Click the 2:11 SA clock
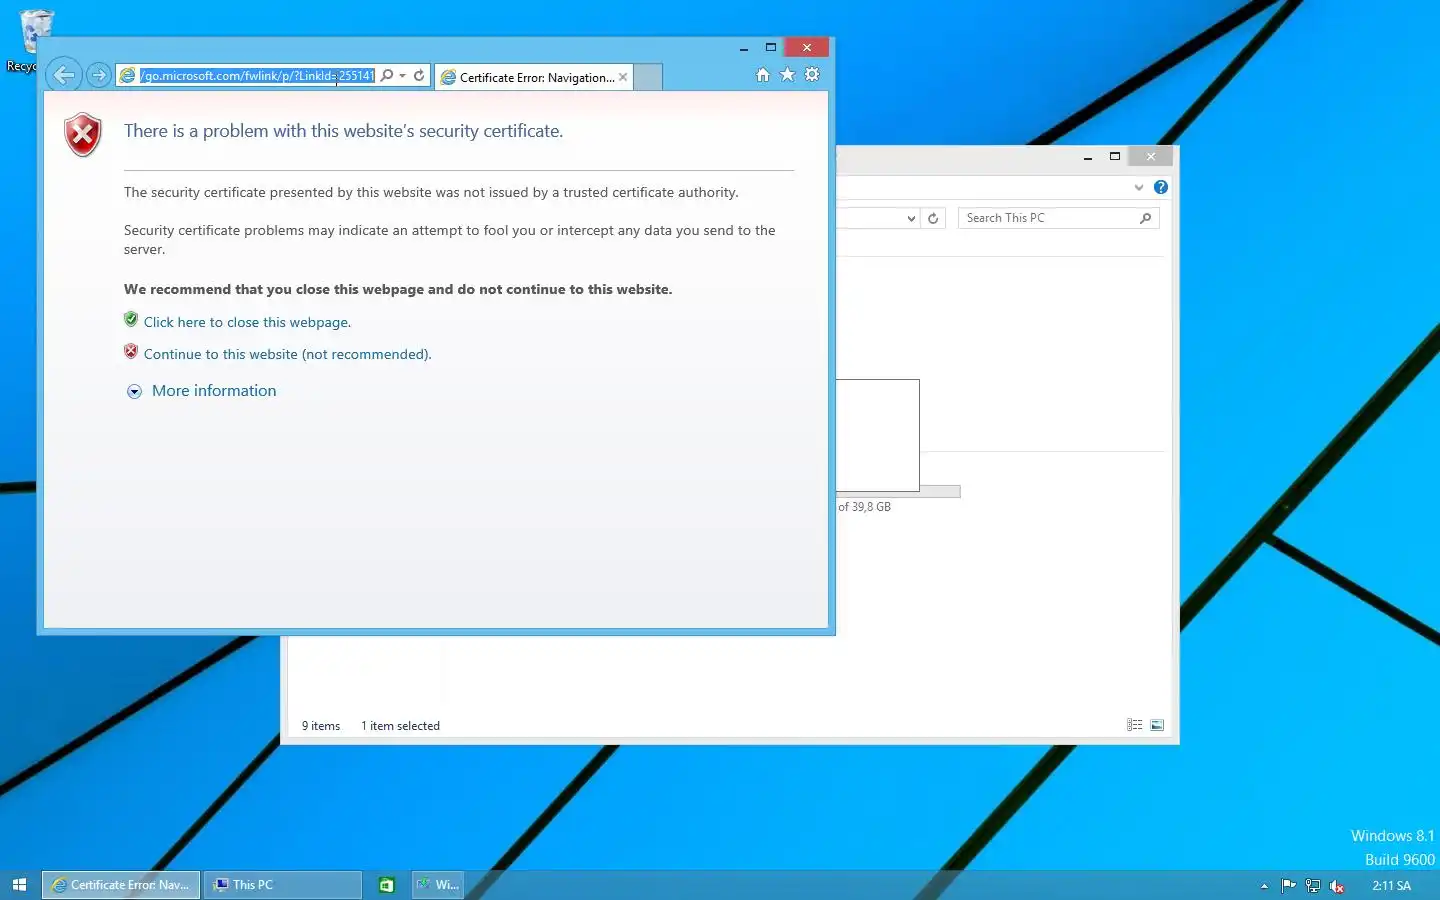 (1391, 886)
